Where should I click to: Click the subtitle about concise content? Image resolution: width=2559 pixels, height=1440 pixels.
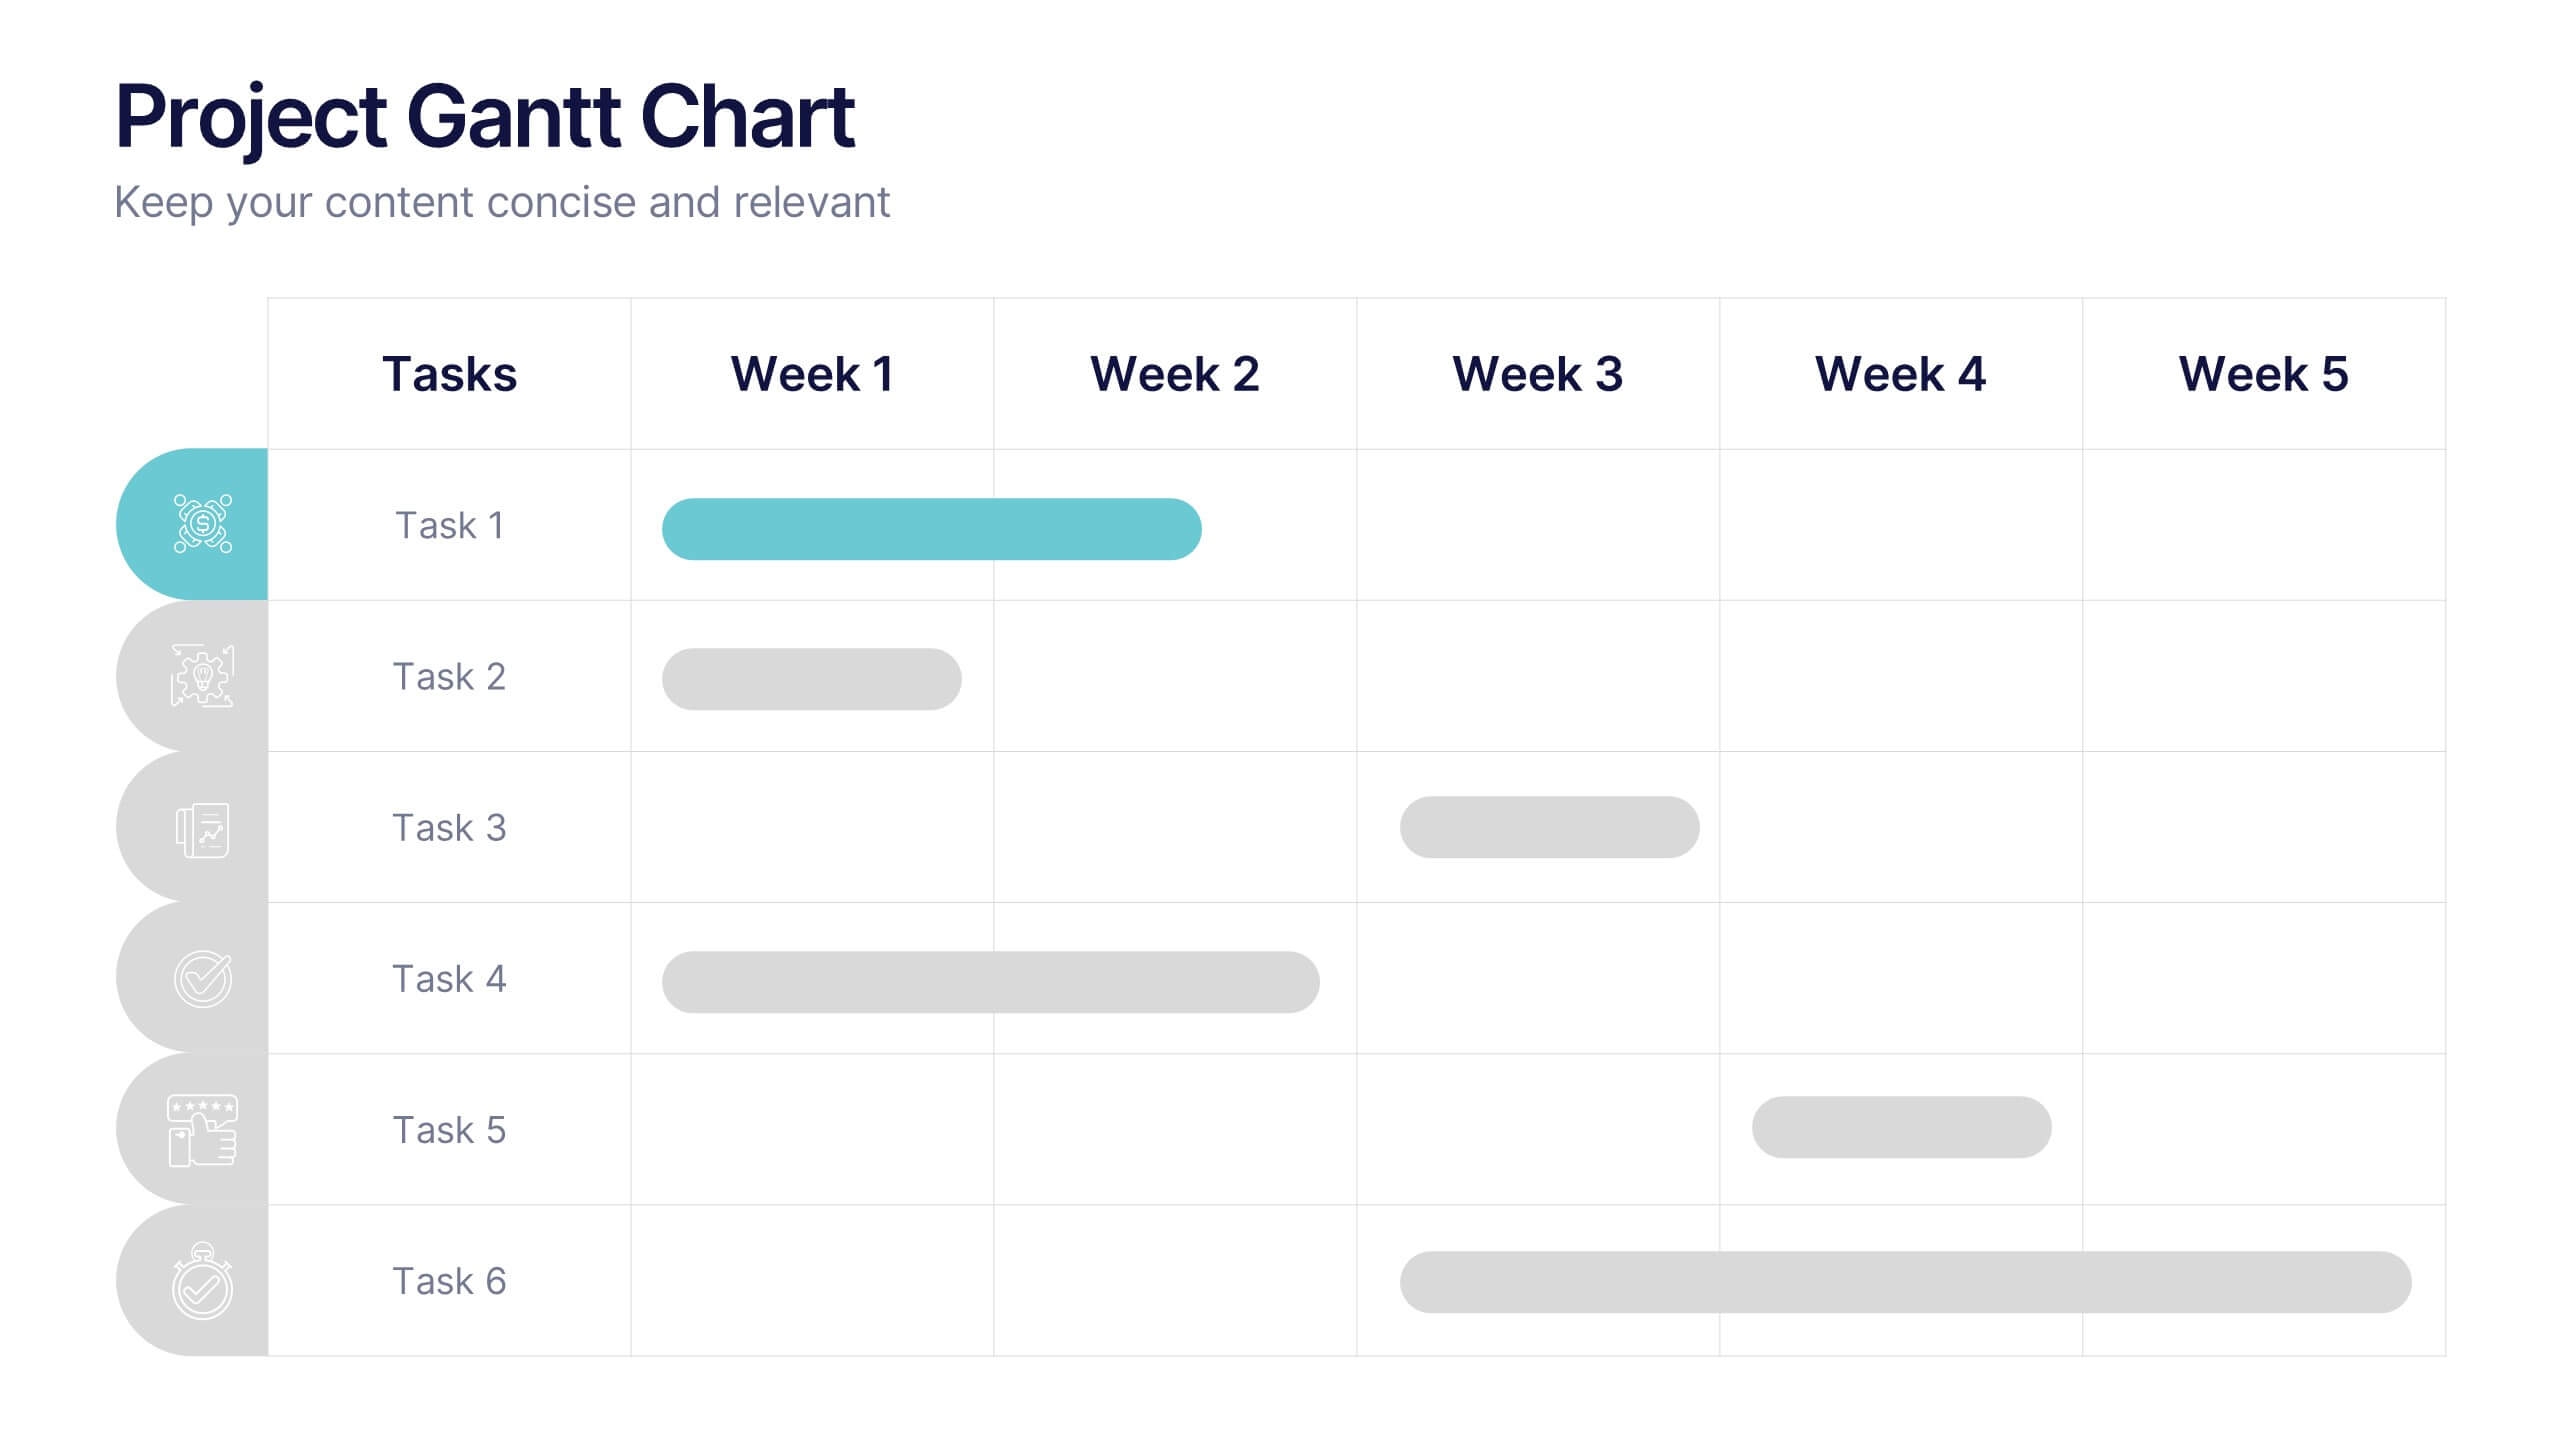point(501,202)
